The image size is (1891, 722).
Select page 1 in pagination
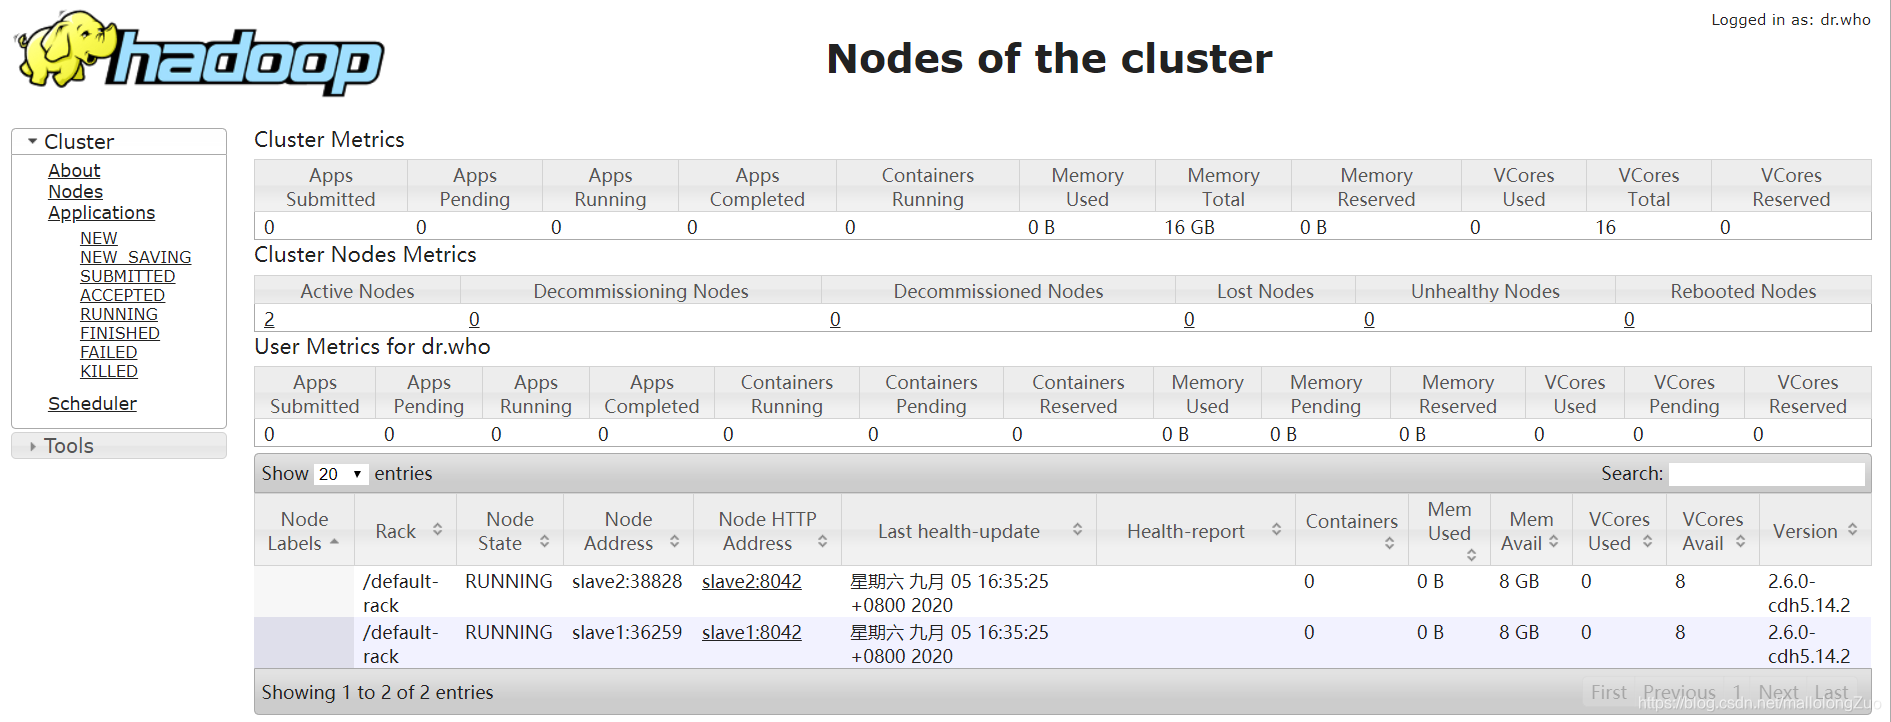point(1738,693)
